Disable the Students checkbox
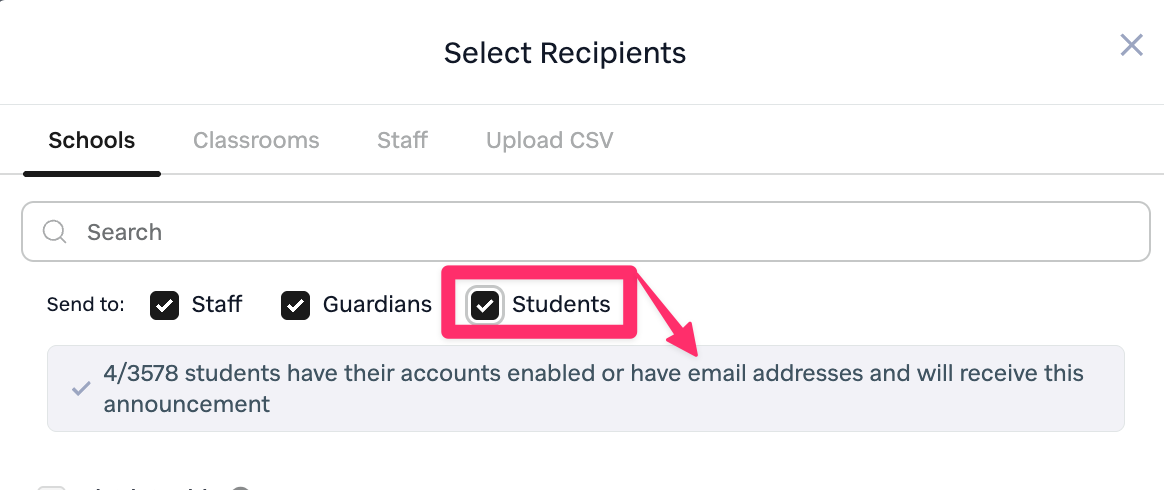Viewport: 1164px width, 490px height. tap(485, 306)
